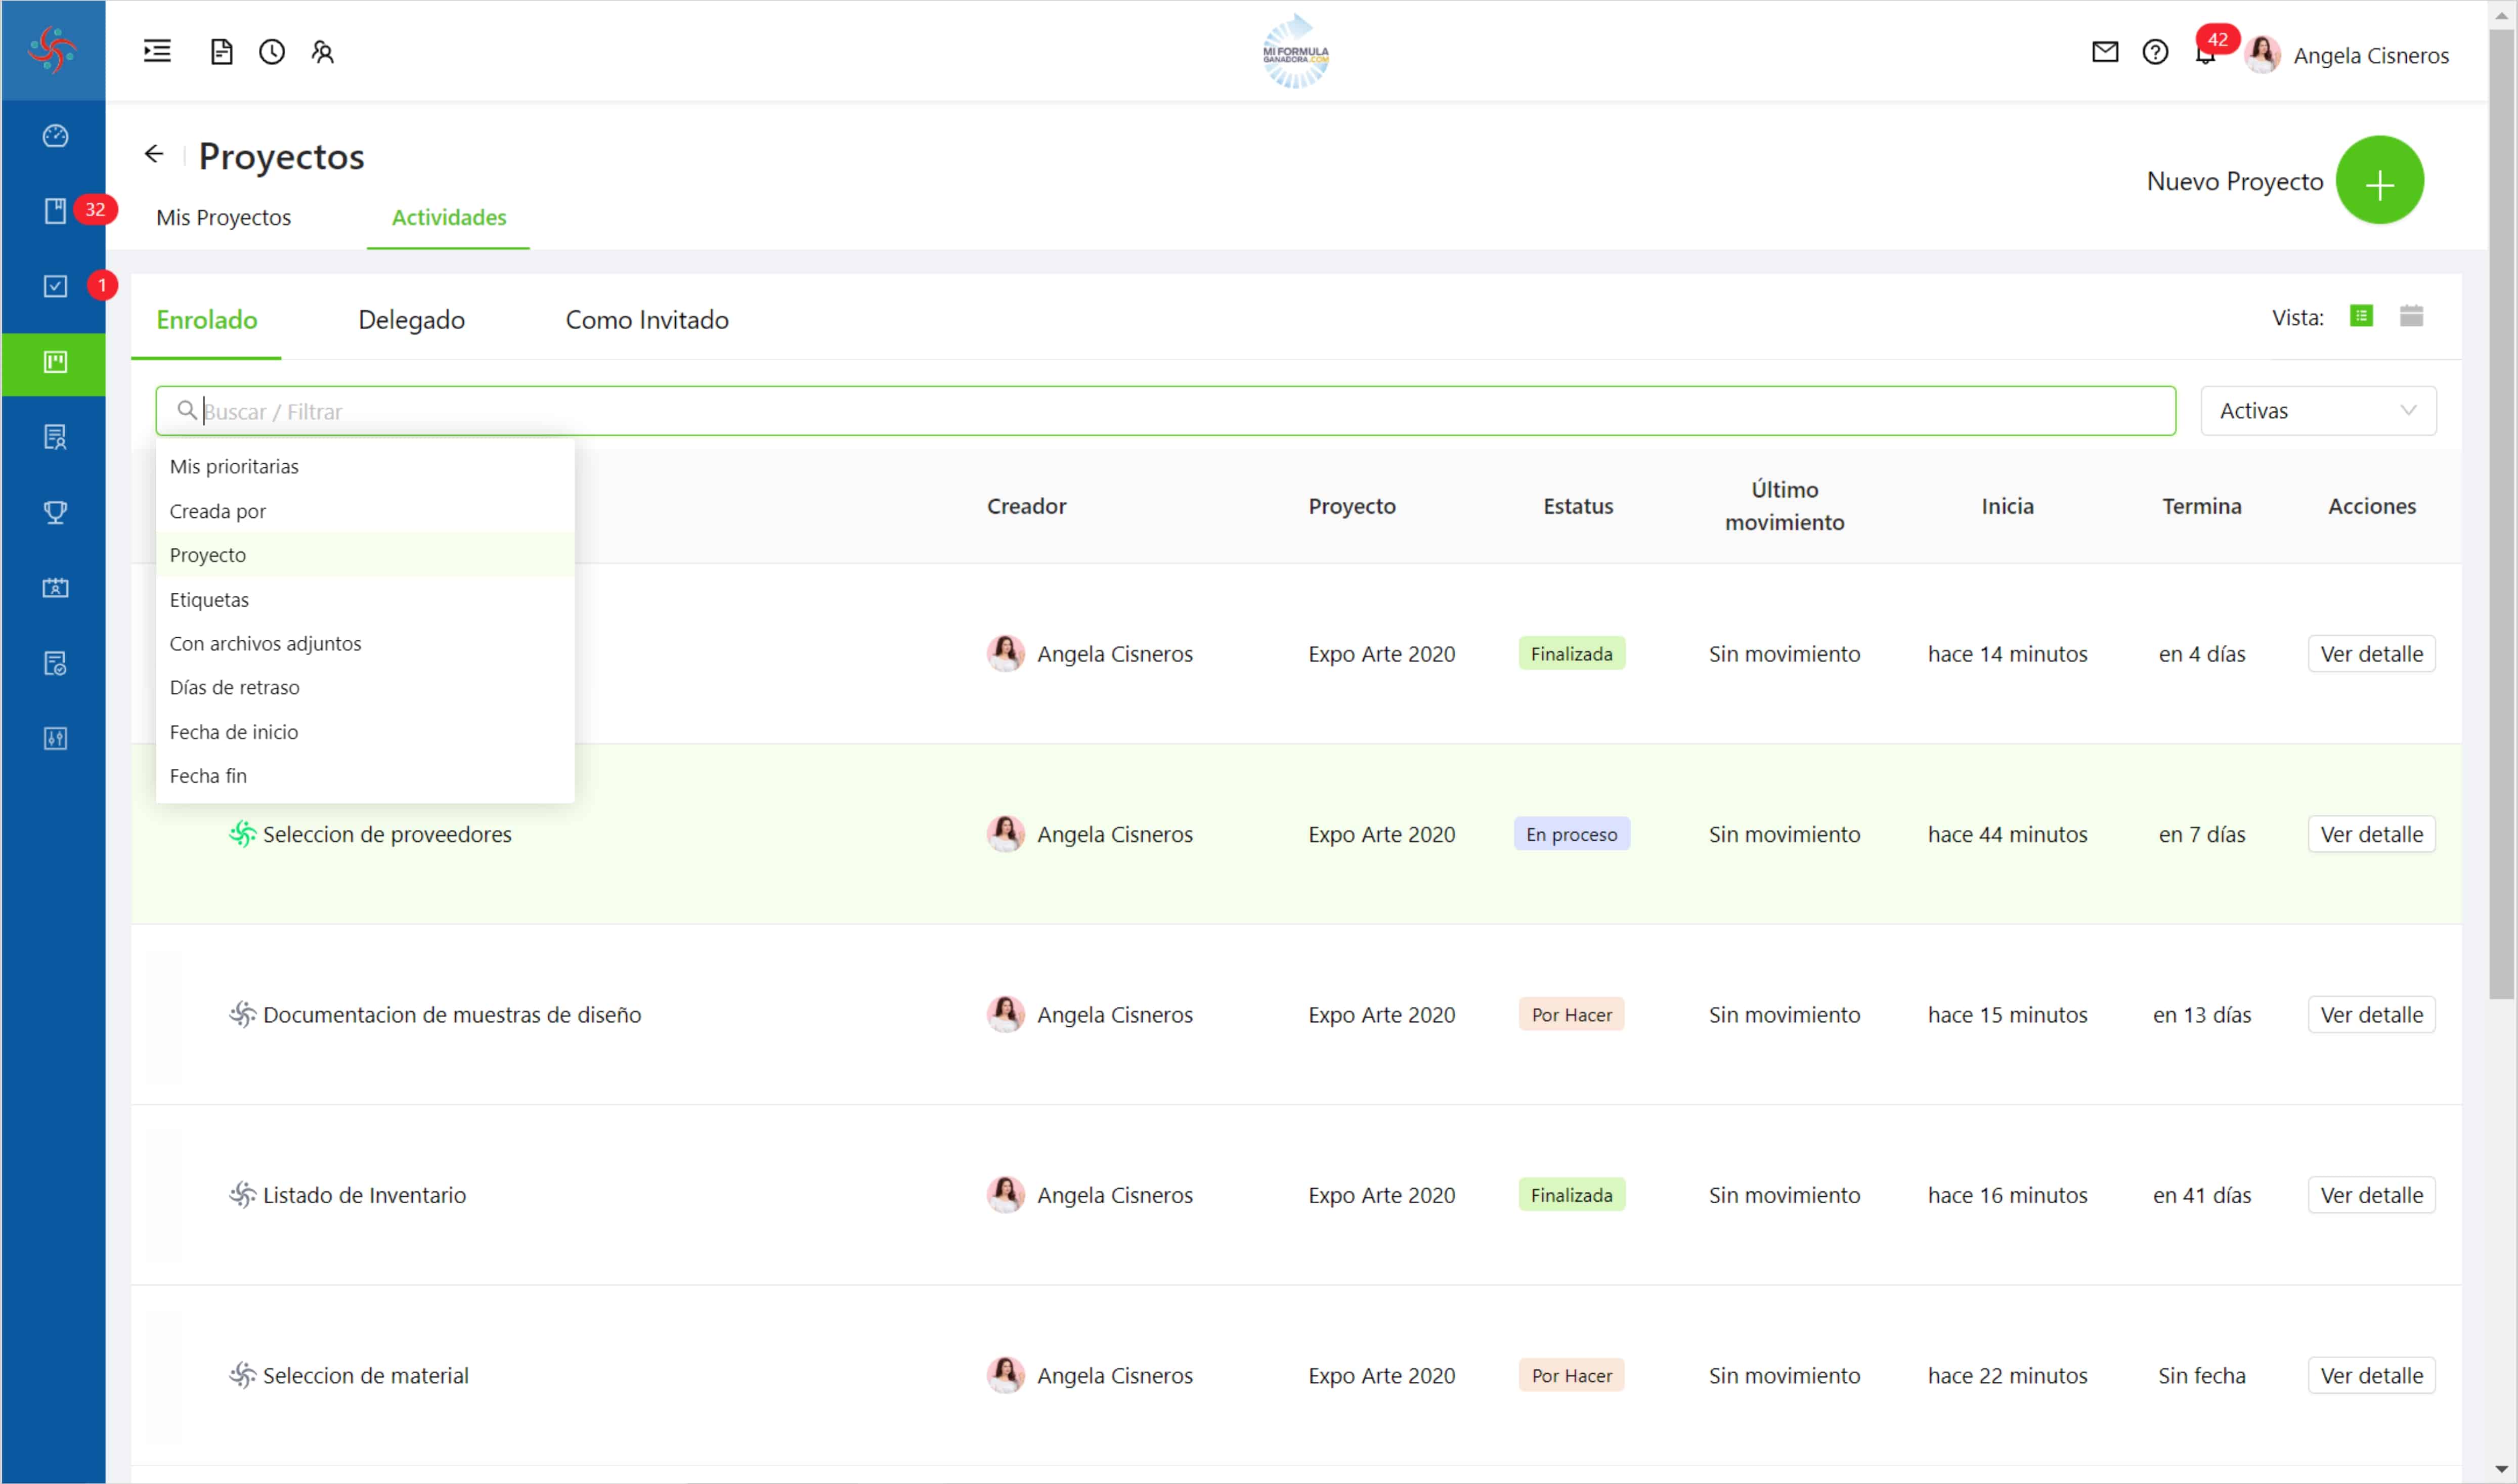The image size is (2518, 1484).
Task: Go back with the arrow beside Proyectos
Action: click(153, 153)
